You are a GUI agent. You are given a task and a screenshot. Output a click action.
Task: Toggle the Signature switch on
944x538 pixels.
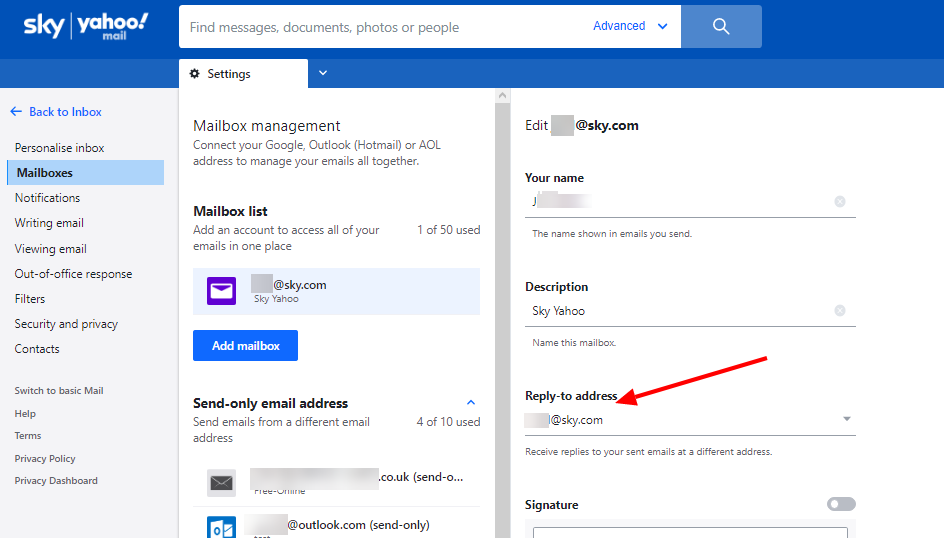pos(841,505)
